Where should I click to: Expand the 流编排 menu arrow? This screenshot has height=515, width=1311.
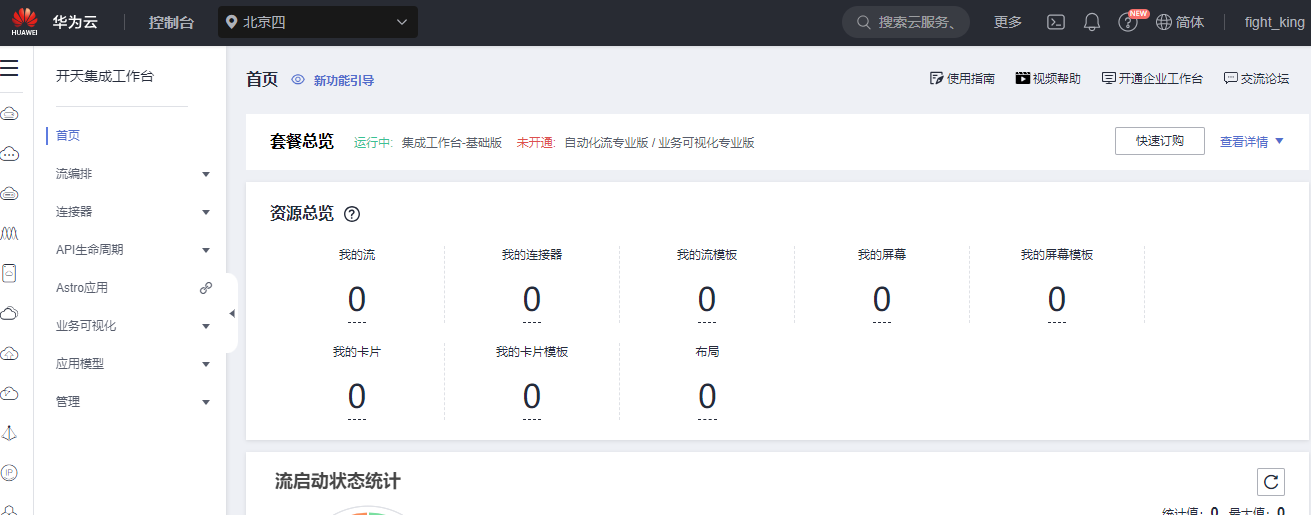[x=206, y=174]
